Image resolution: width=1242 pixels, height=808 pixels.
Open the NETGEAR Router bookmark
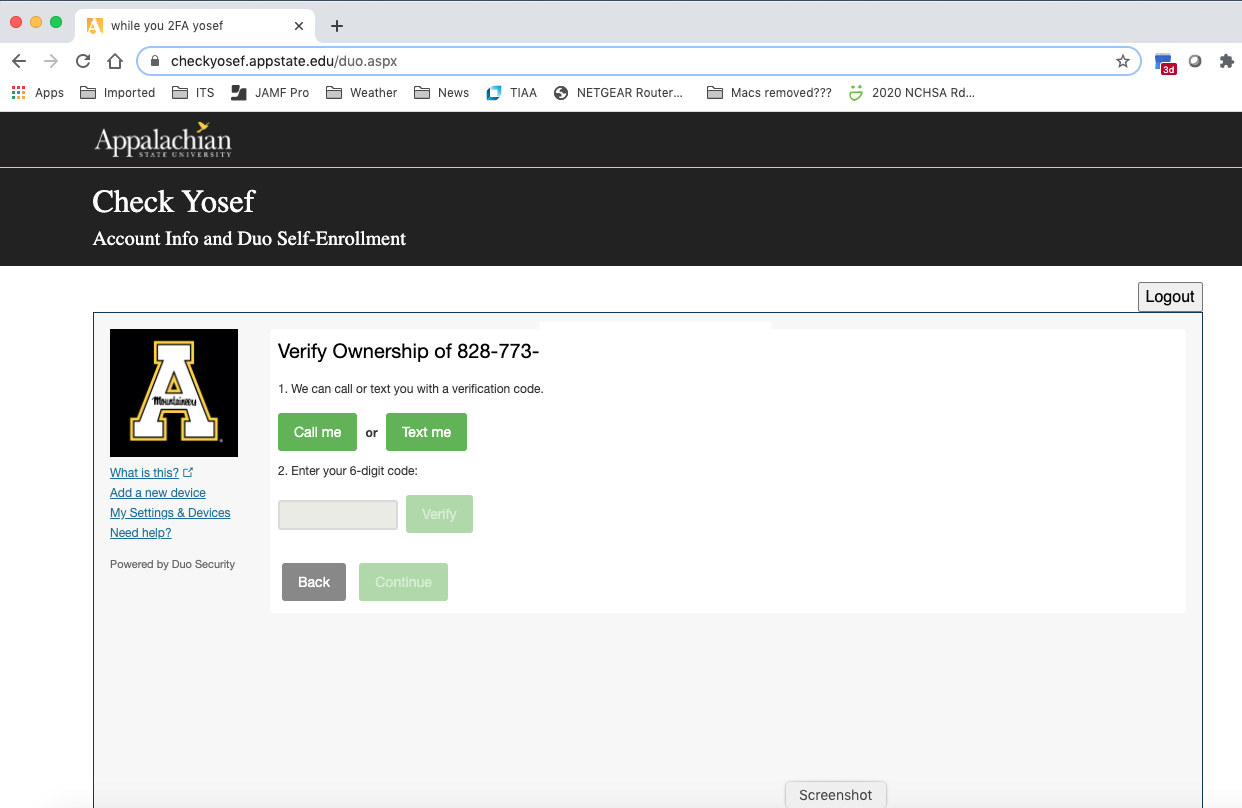[x=618, y=92]
